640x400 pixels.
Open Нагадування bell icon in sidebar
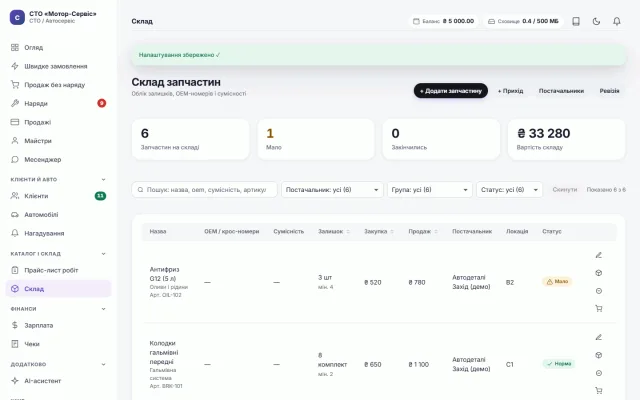pos(15,233)
